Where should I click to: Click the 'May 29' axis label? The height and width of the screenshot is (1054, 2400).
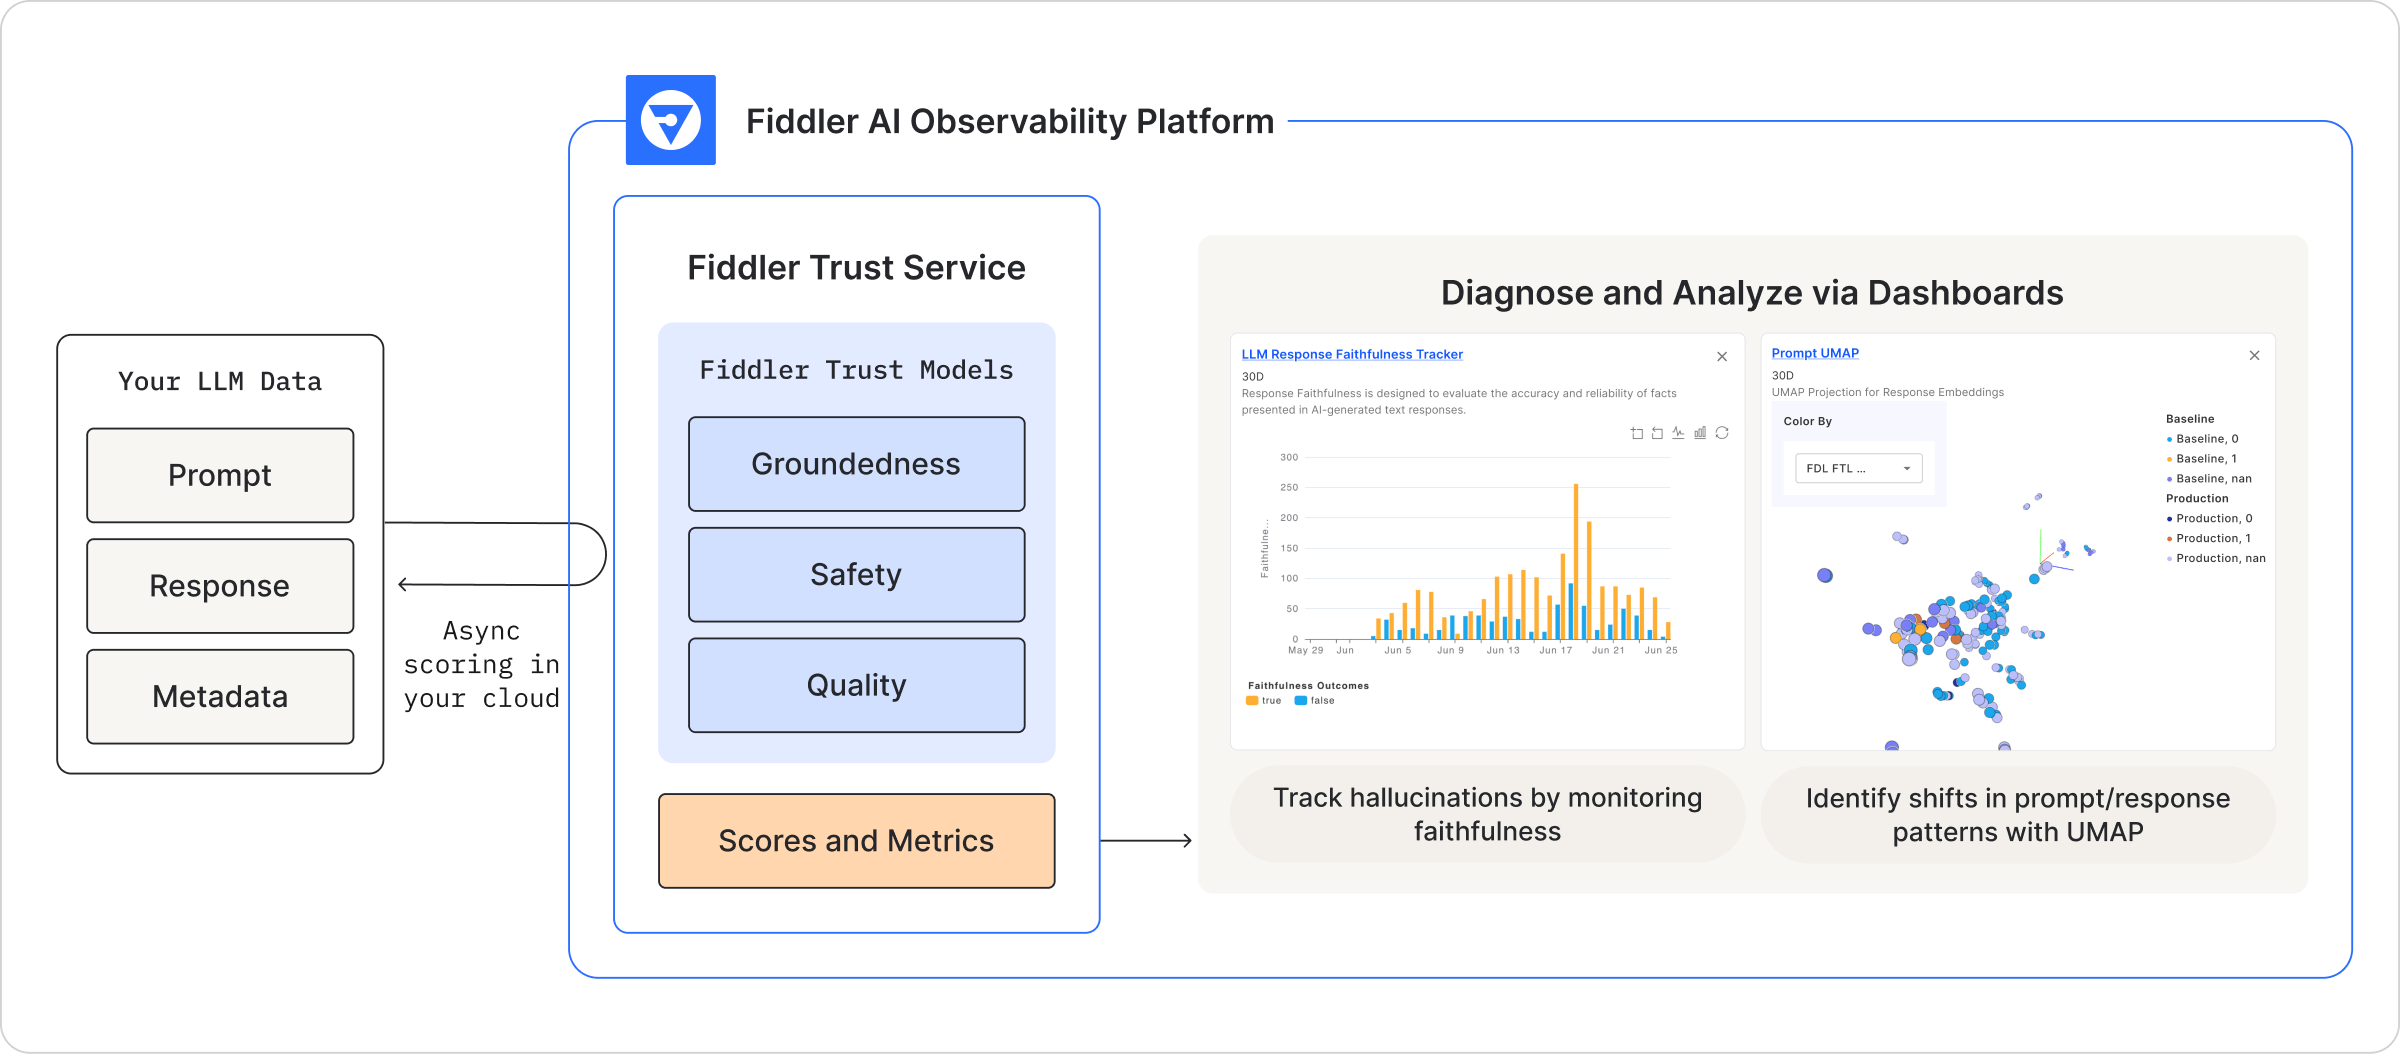(x=1305, y=650)
